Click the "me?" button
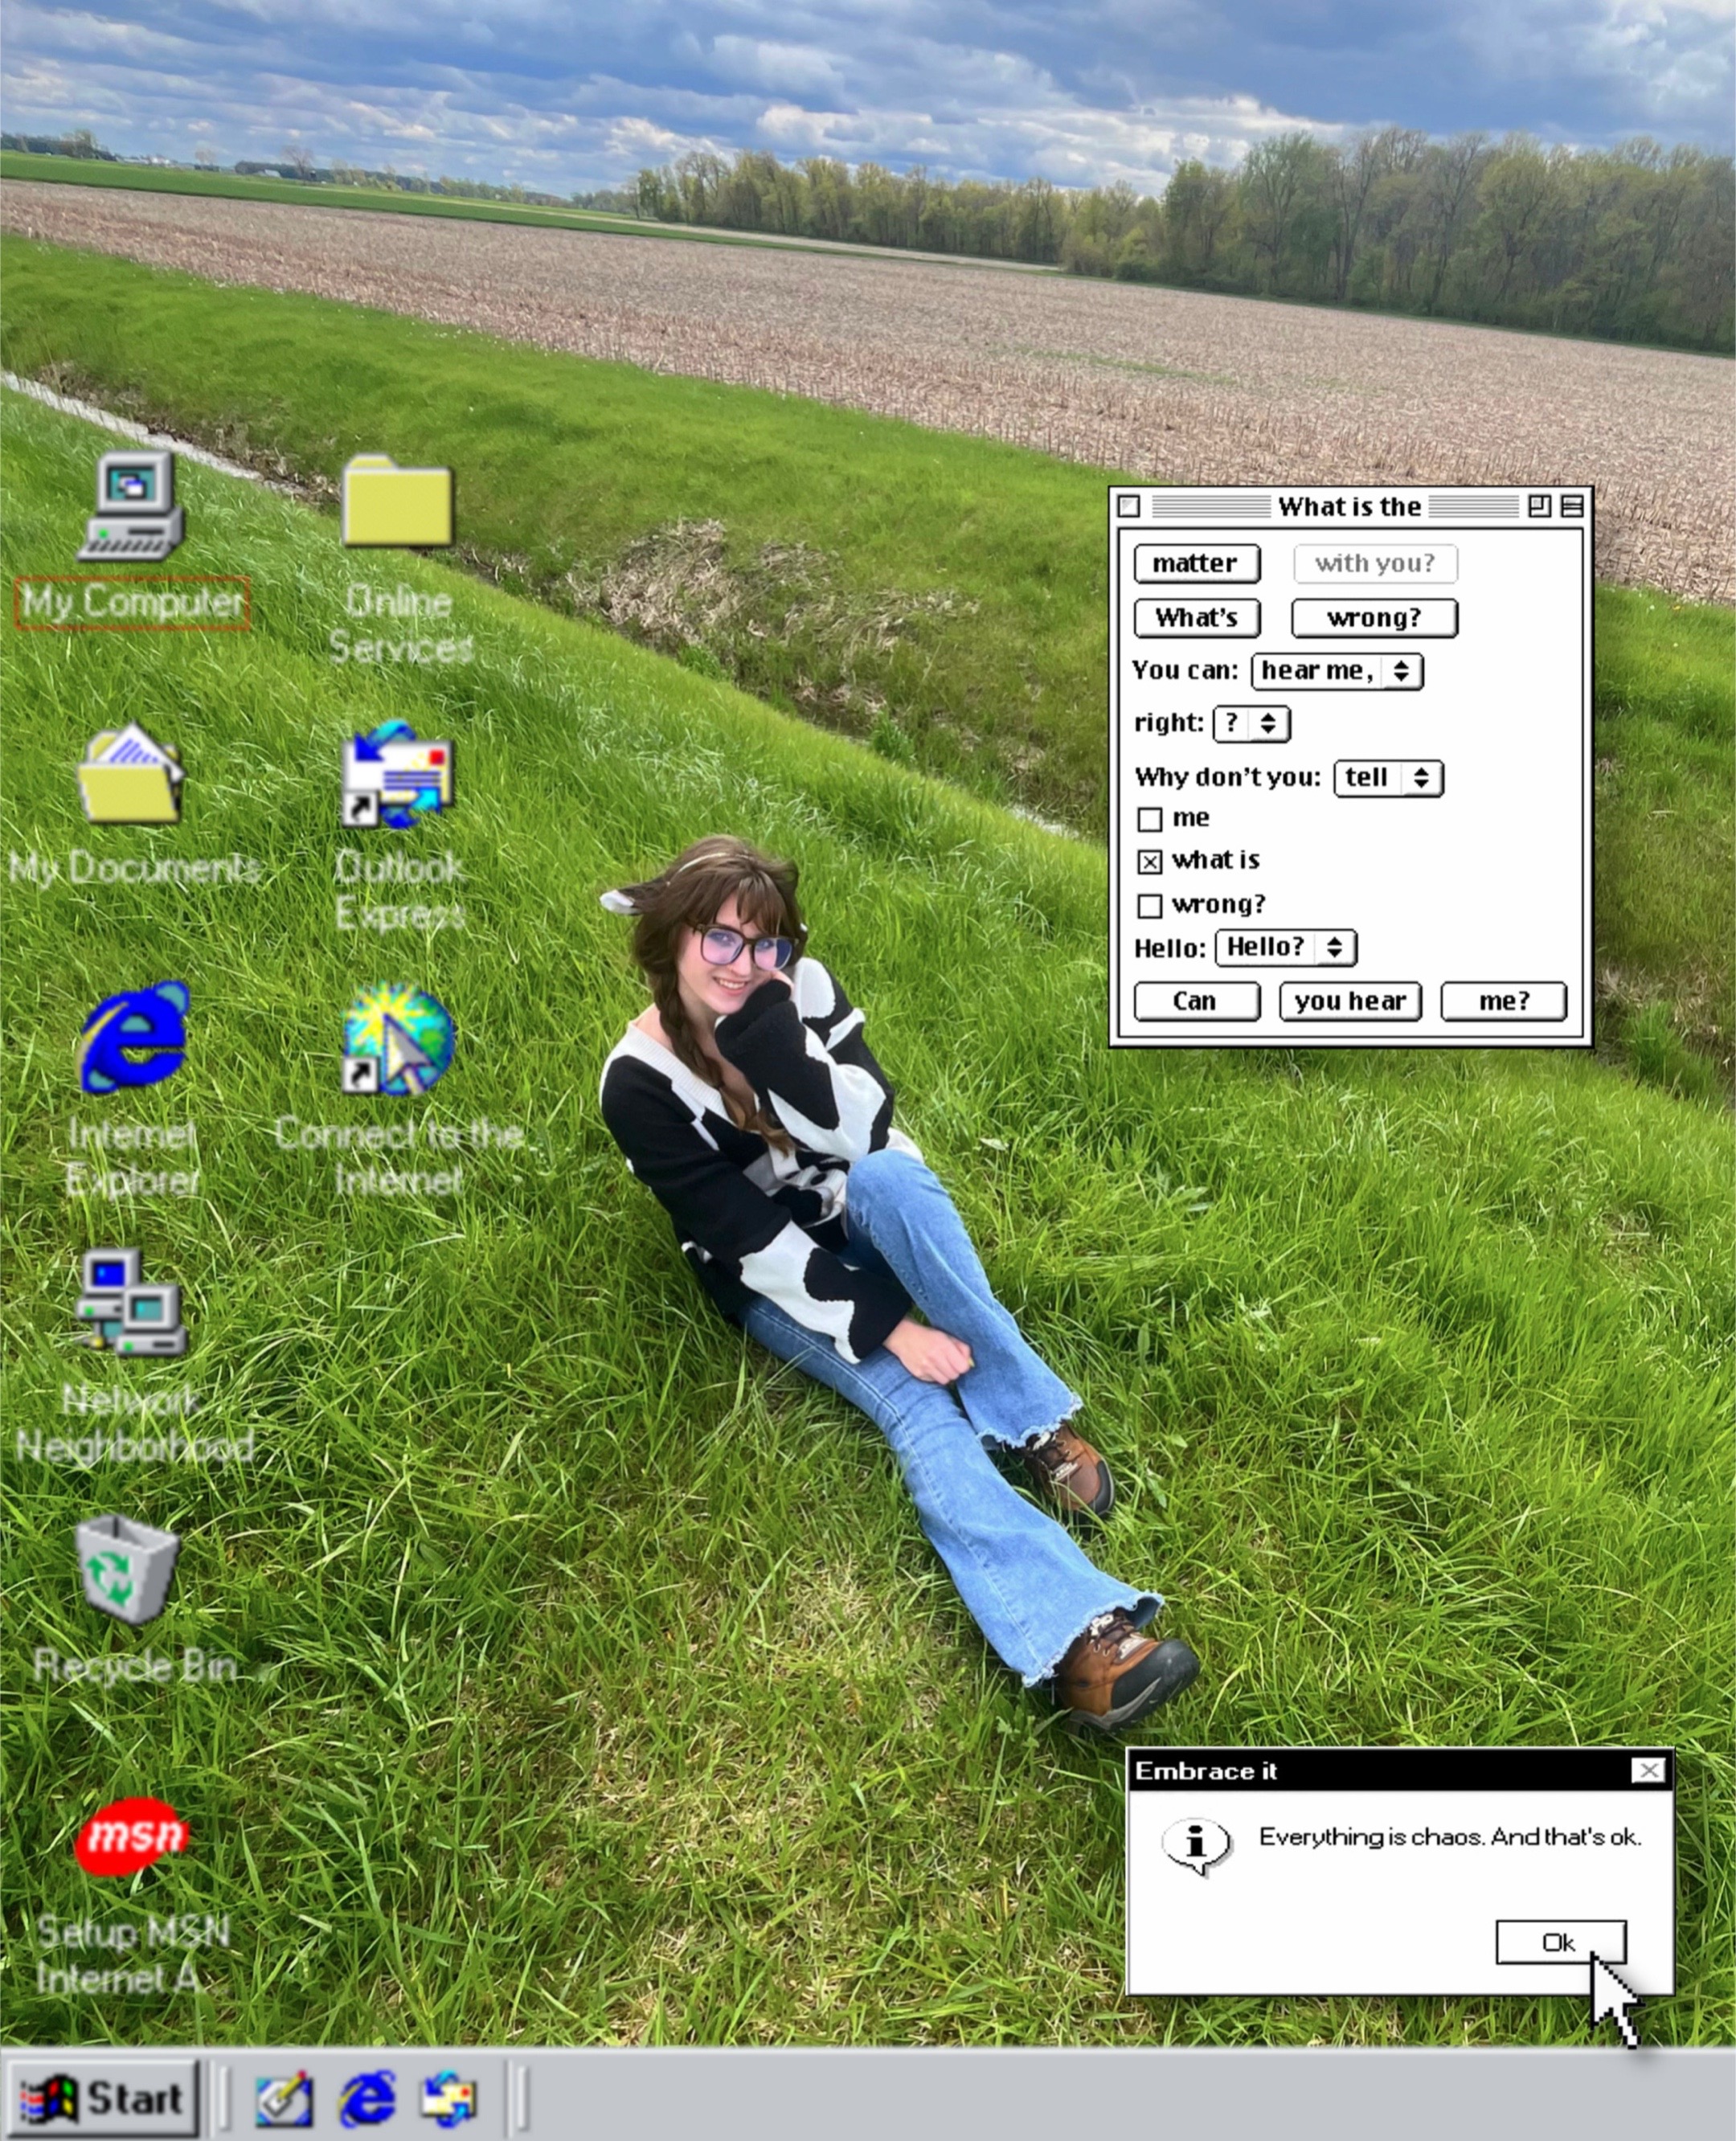 (1503, 1001)
